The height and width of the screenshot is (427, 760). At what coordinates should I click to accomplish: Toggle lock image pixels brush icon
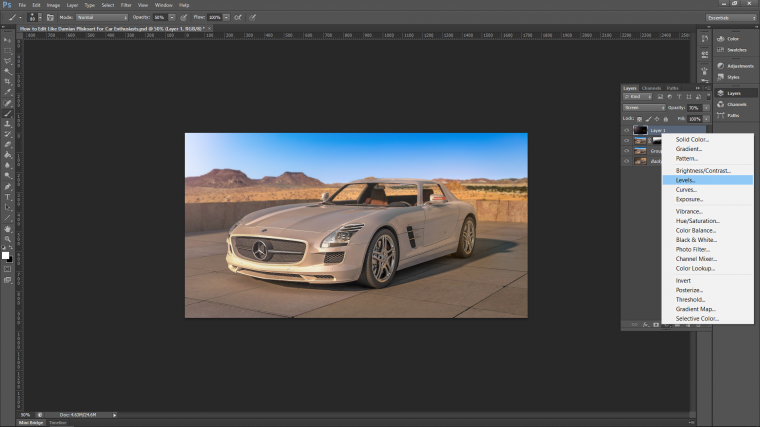(x=648, y=119)
